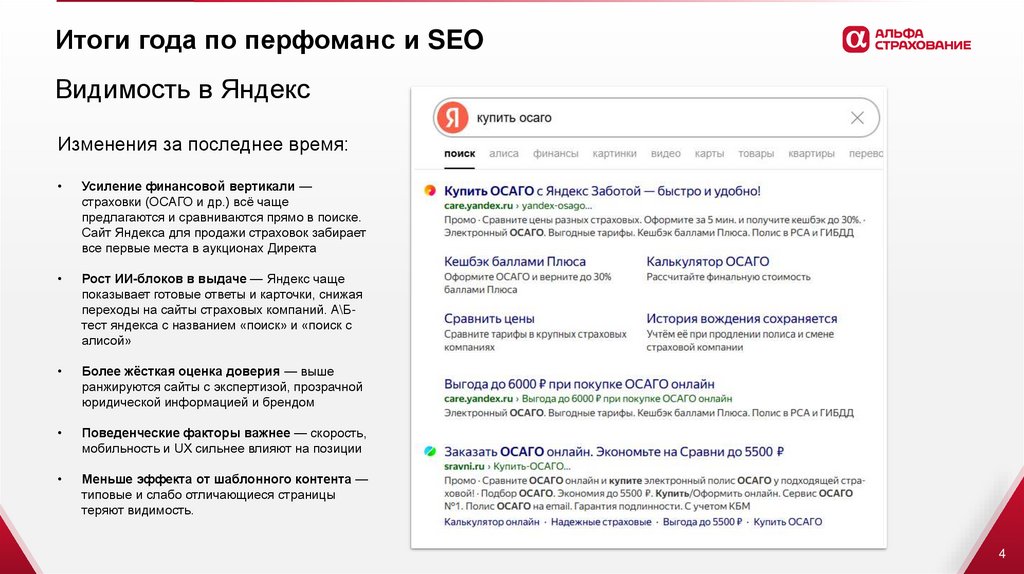
Task: Click 'Изменения за последнее время:' text
Action: pos(203,144)
